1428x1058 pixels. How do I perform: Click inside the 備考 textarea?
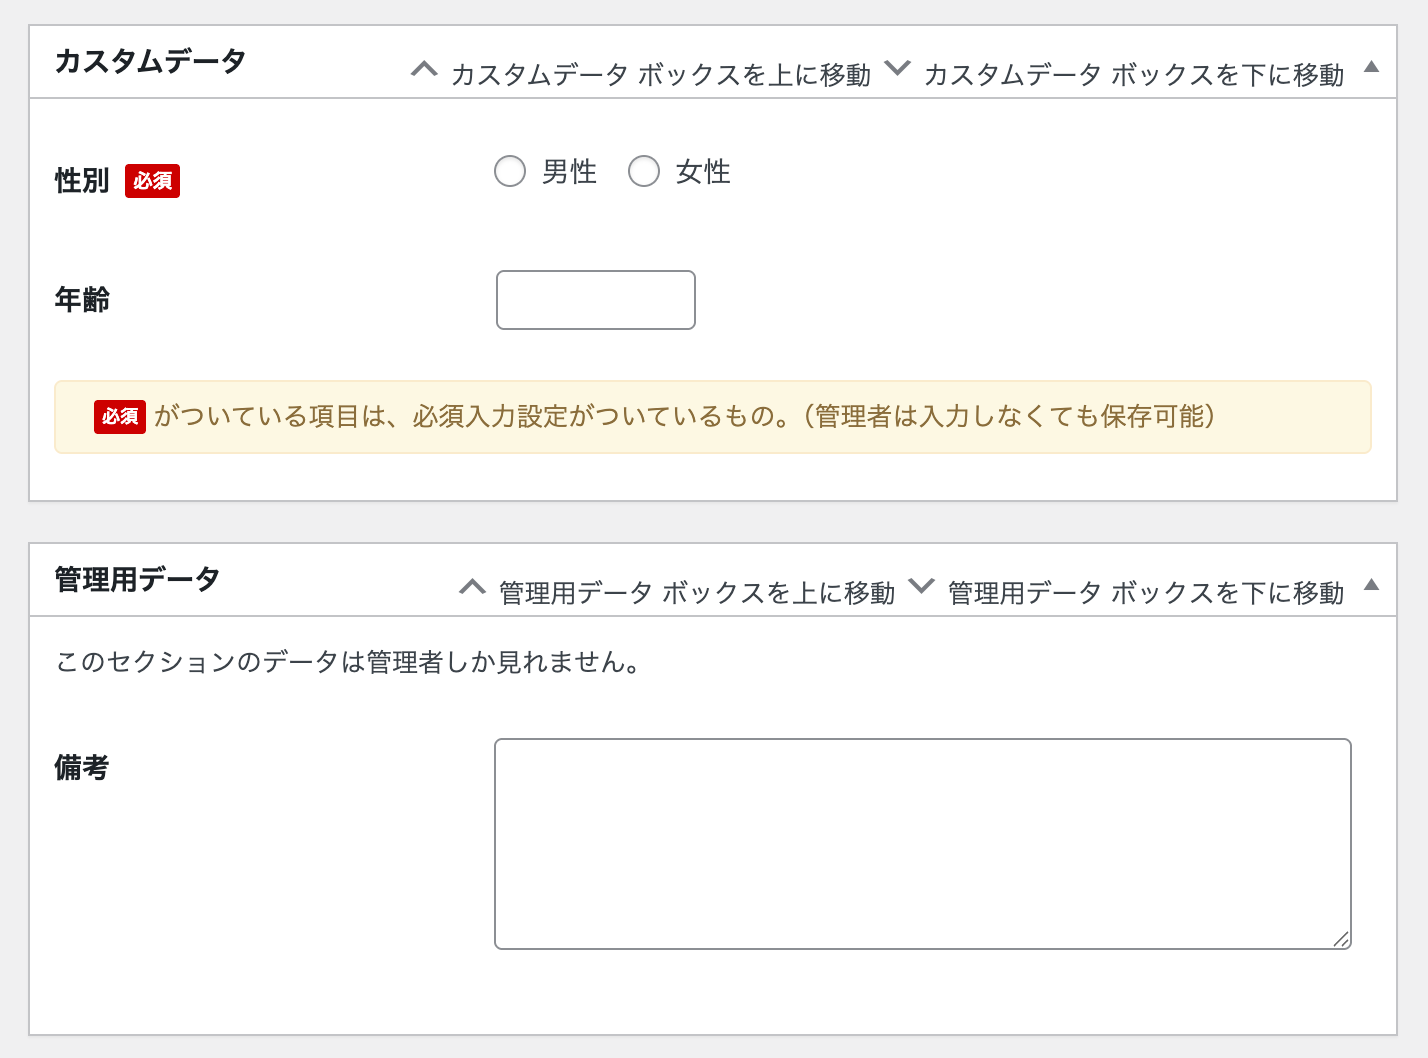pyautogui.click(x=922, y=844)
